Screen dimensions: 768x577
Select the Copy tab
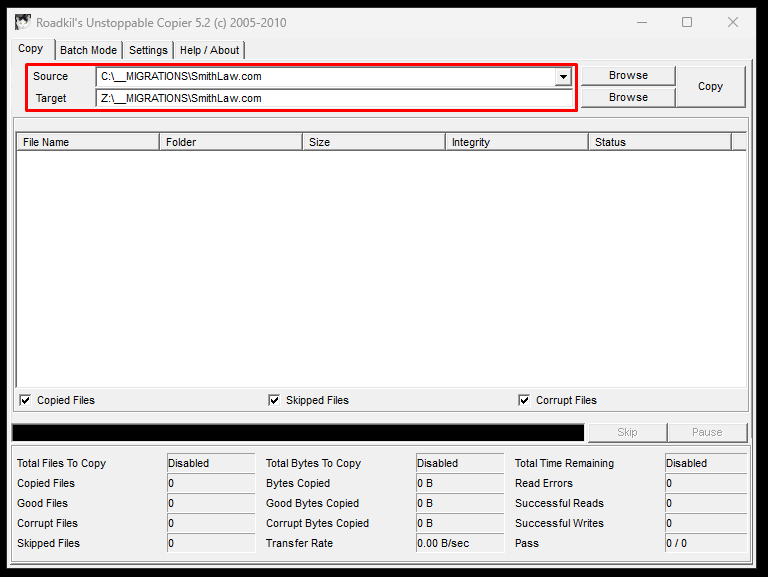[x=31, y=49]
